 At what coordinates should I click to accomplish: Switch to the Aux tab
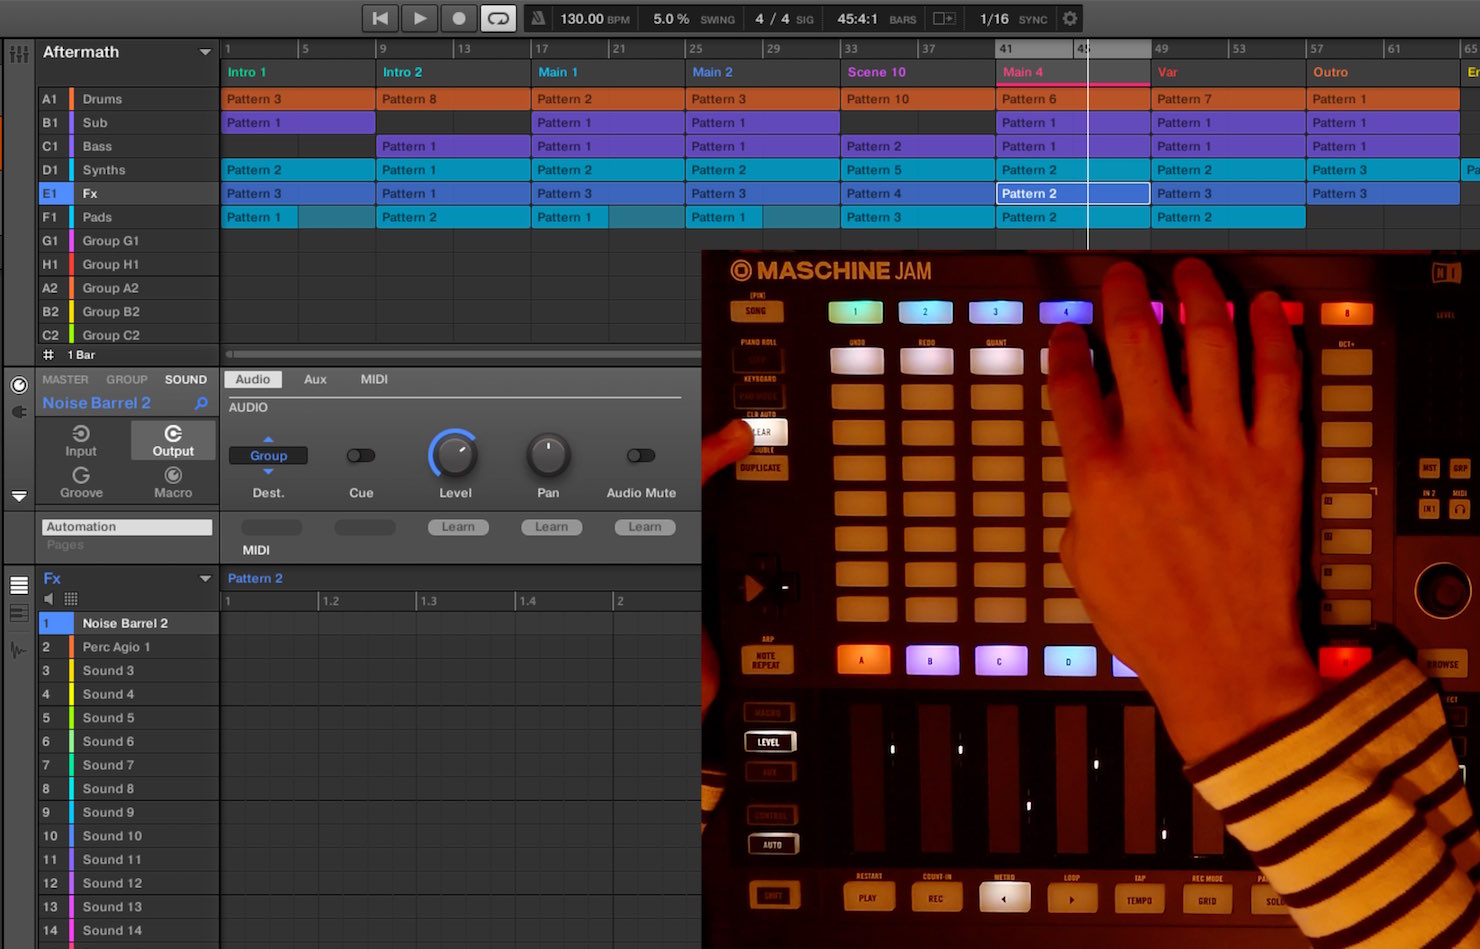(315, 379)
